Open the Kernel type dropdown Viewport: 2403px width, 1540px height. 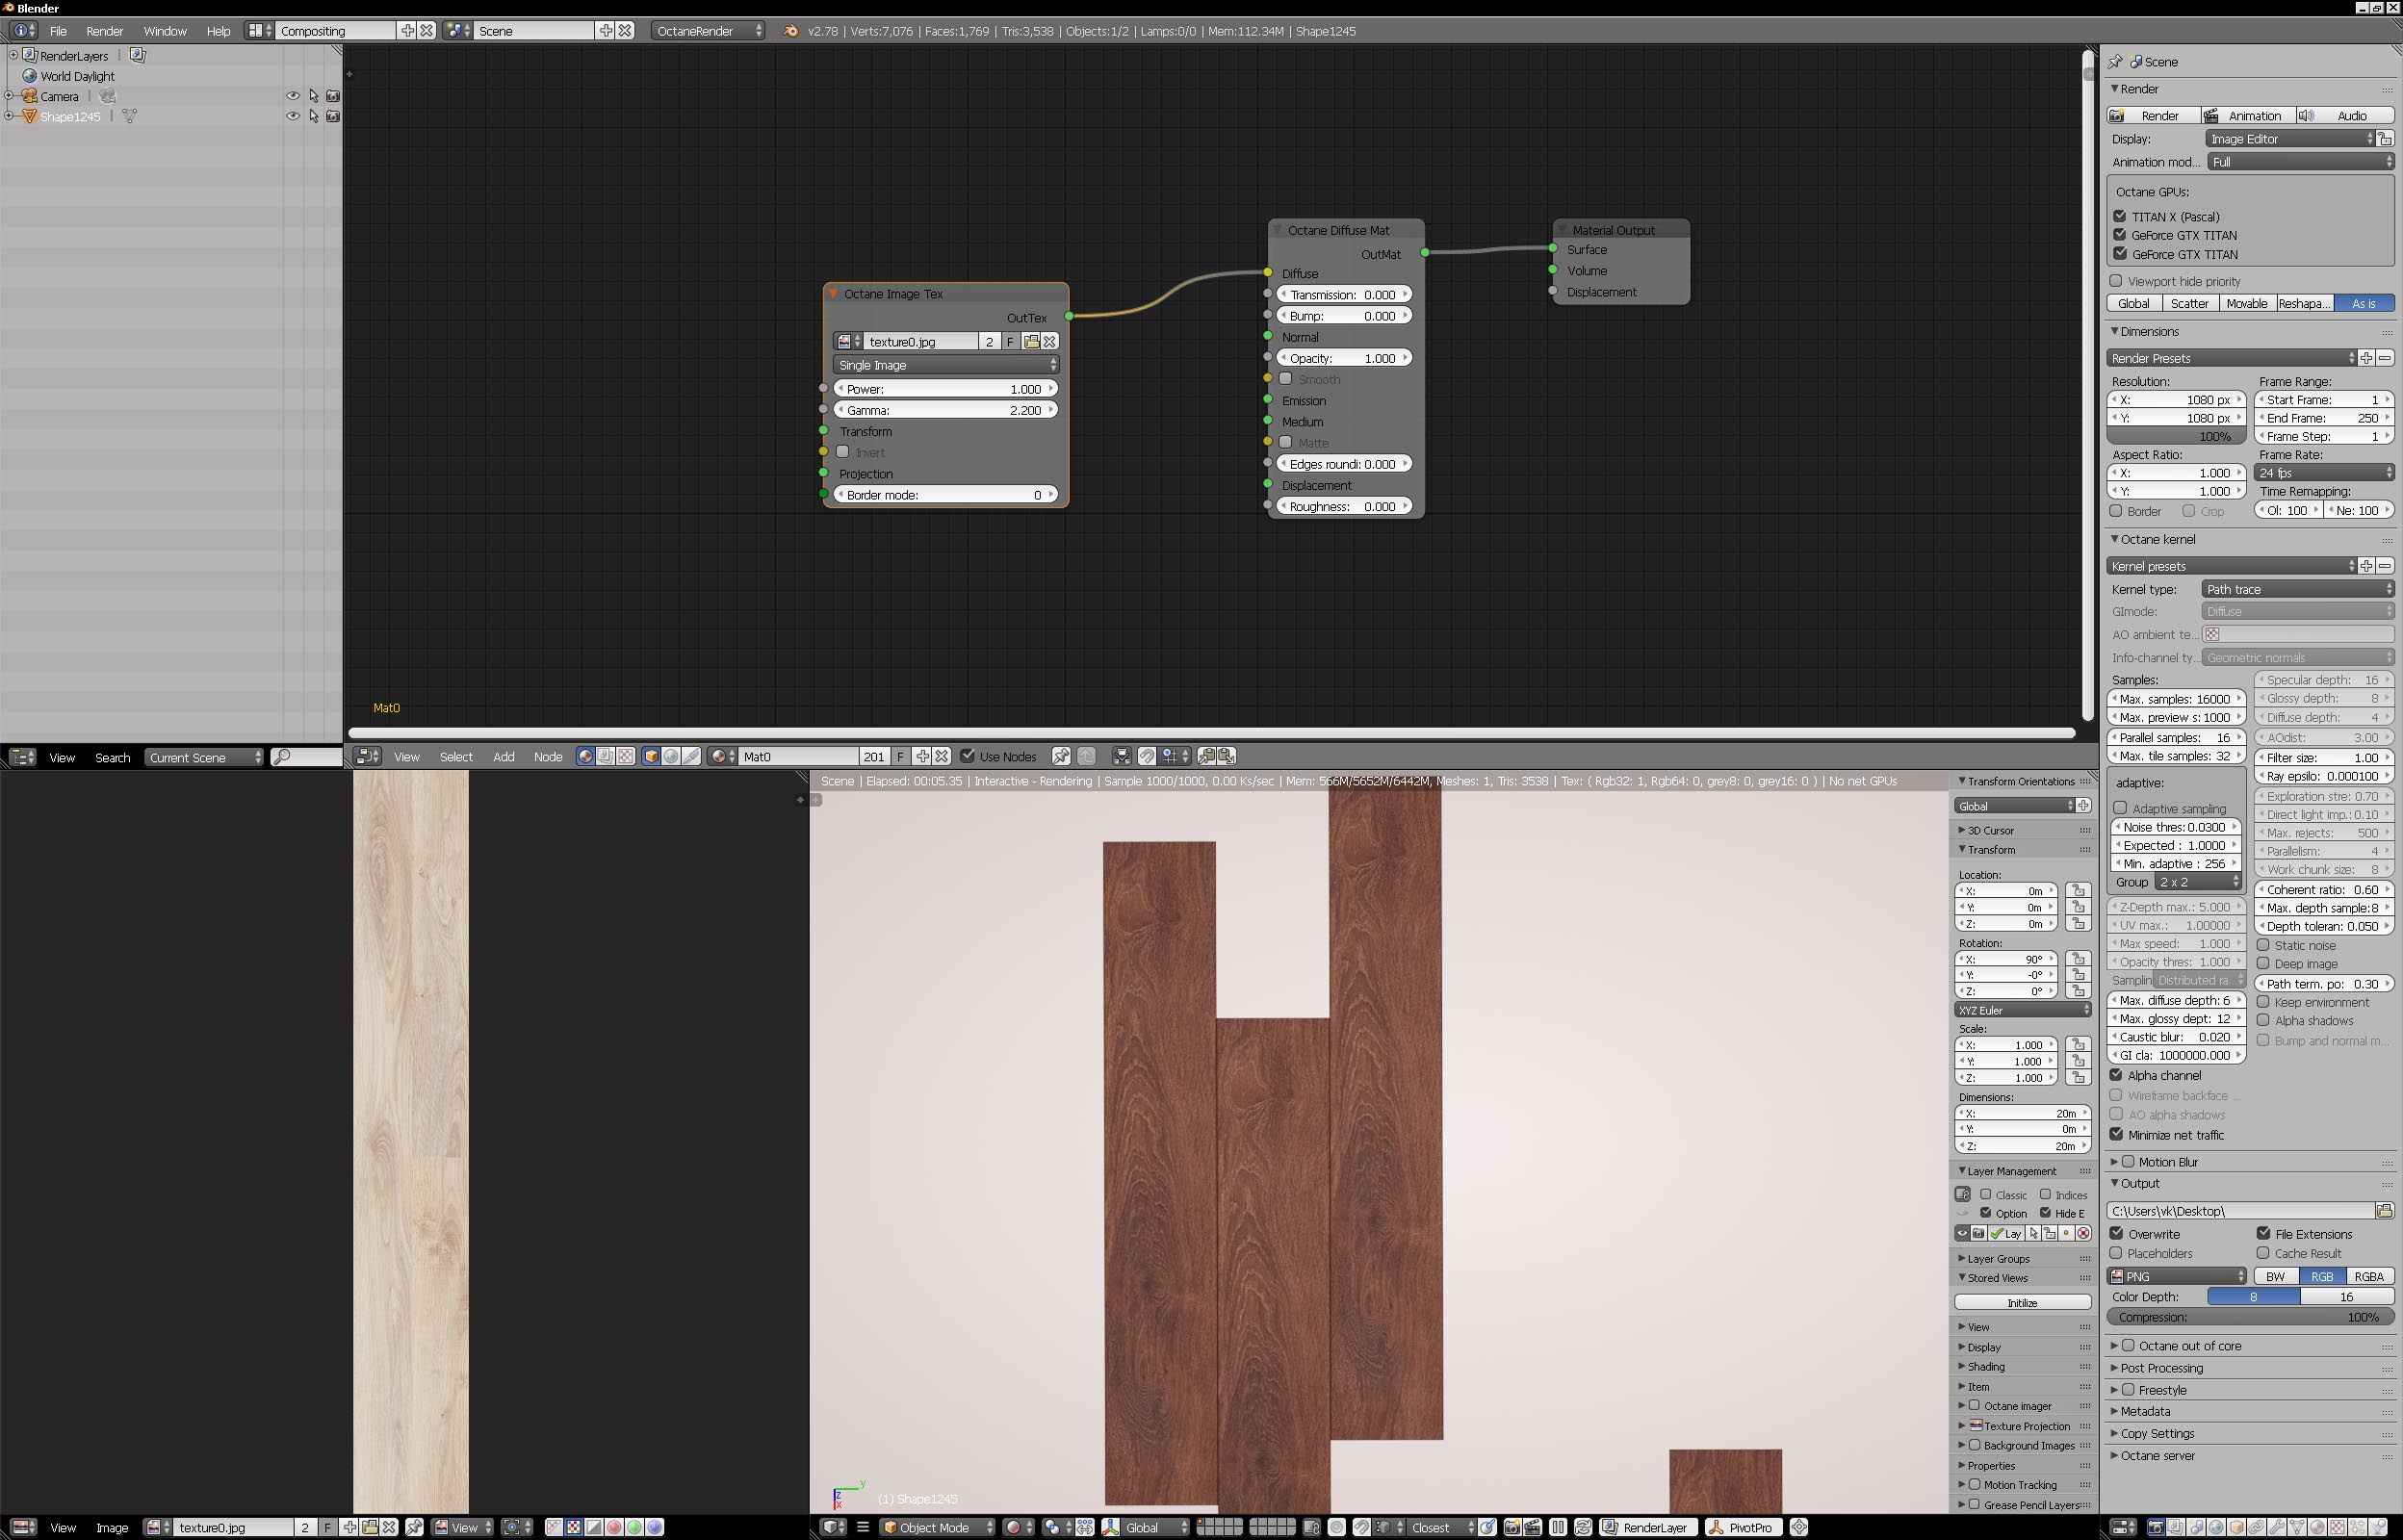click(2297, 590)
